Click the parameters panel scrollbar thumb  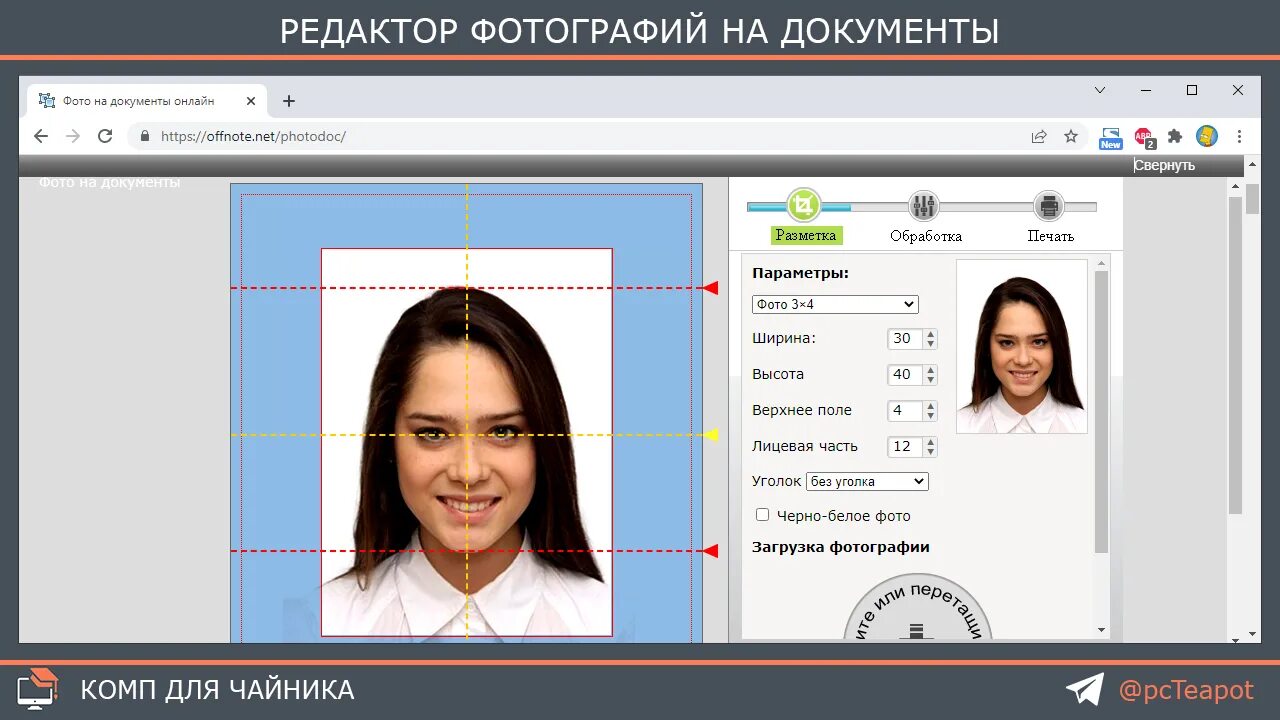click(x=1102, y=411)
